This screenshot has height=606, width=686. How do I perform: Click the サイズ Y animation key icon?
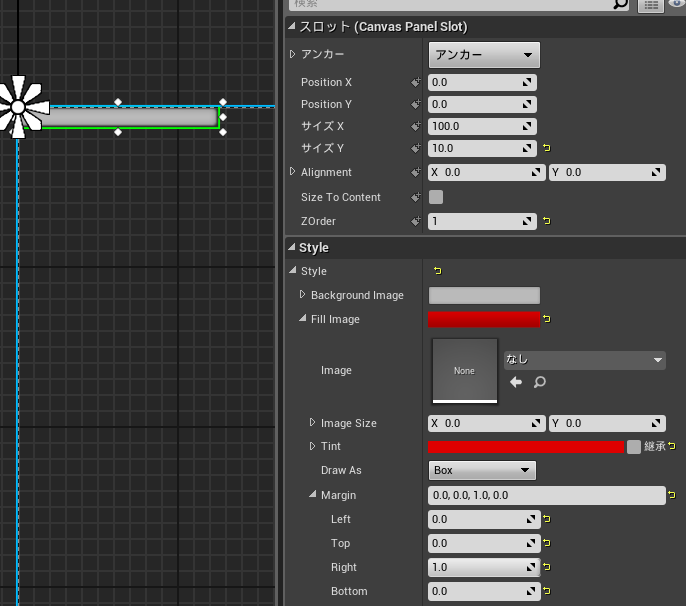[x=416, y=148]
